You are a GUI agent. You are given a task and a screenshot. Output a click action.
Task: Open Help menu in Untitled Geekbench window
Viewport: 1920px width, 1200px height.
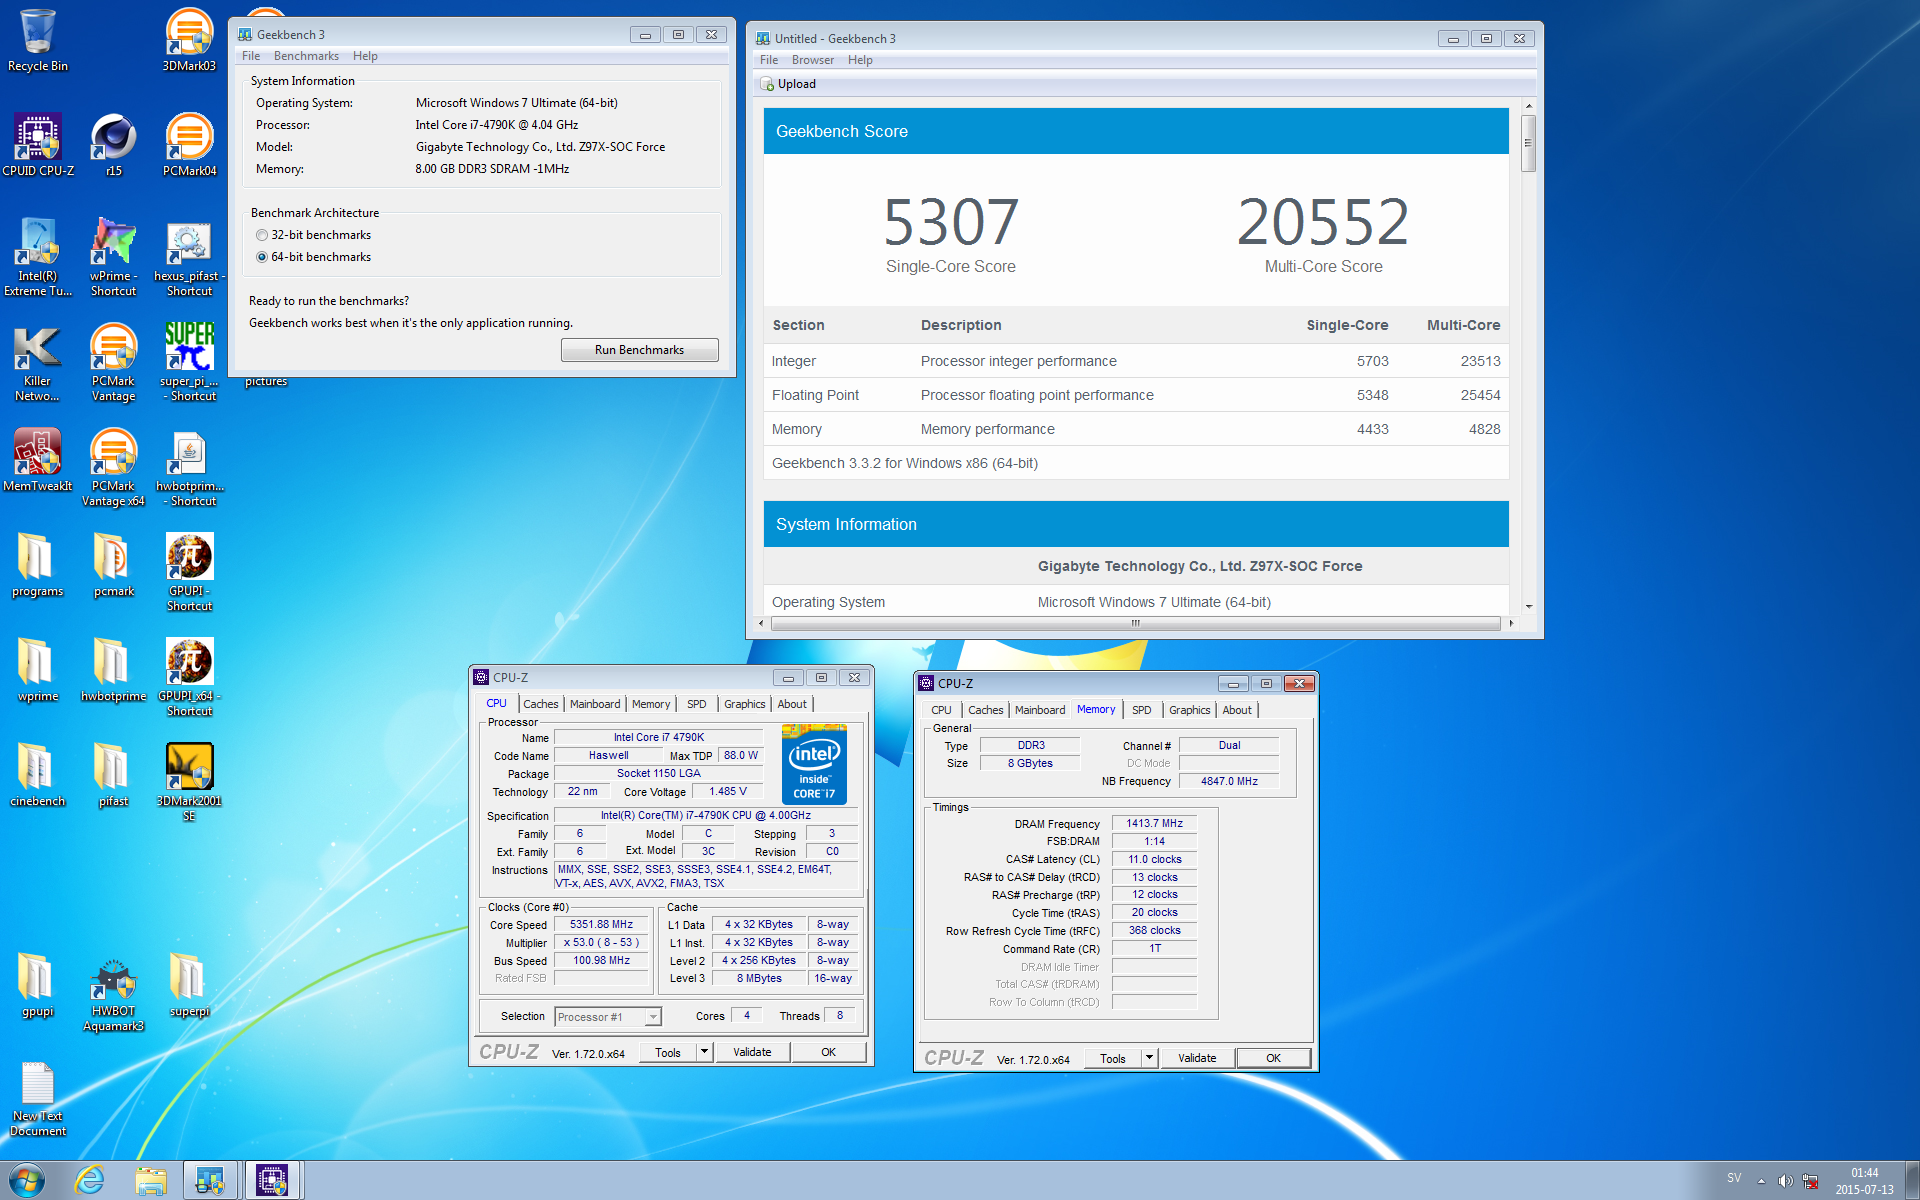point(860,60)
